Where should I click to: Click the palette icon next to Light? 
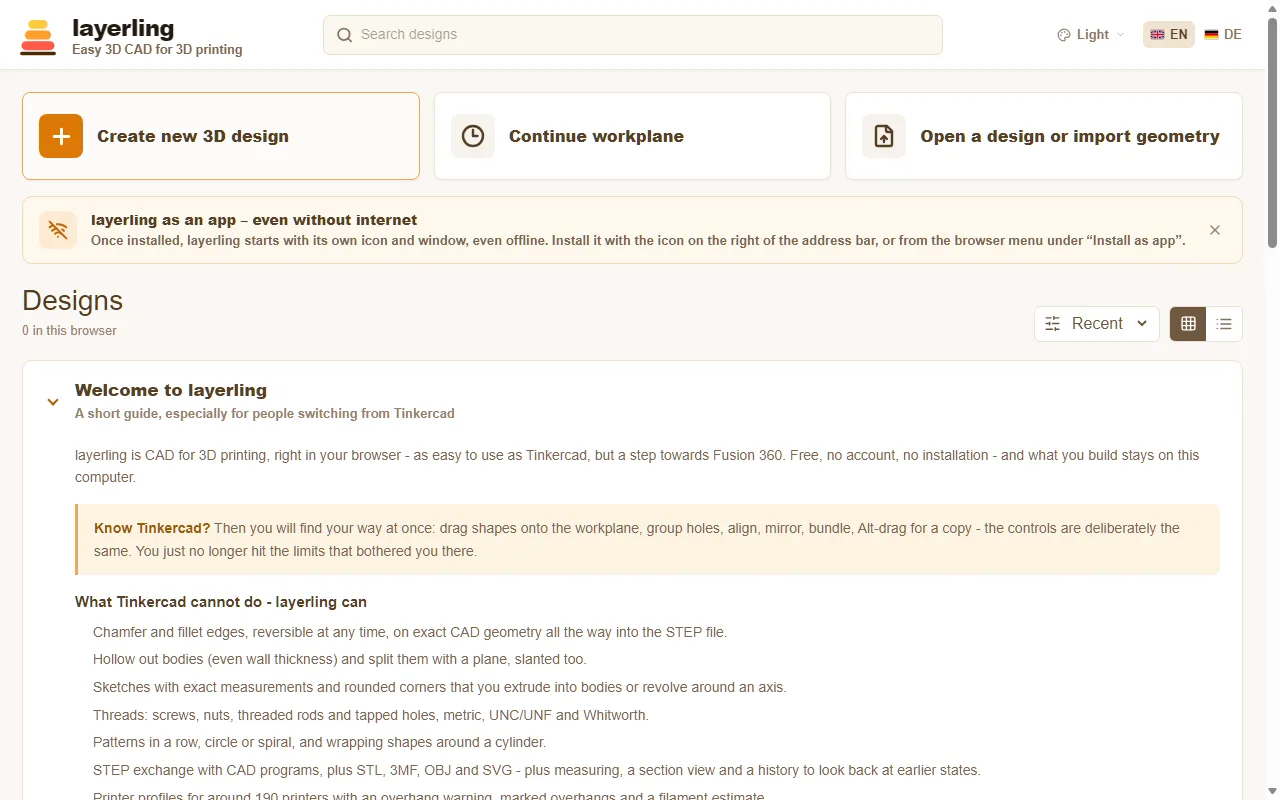1064,35
